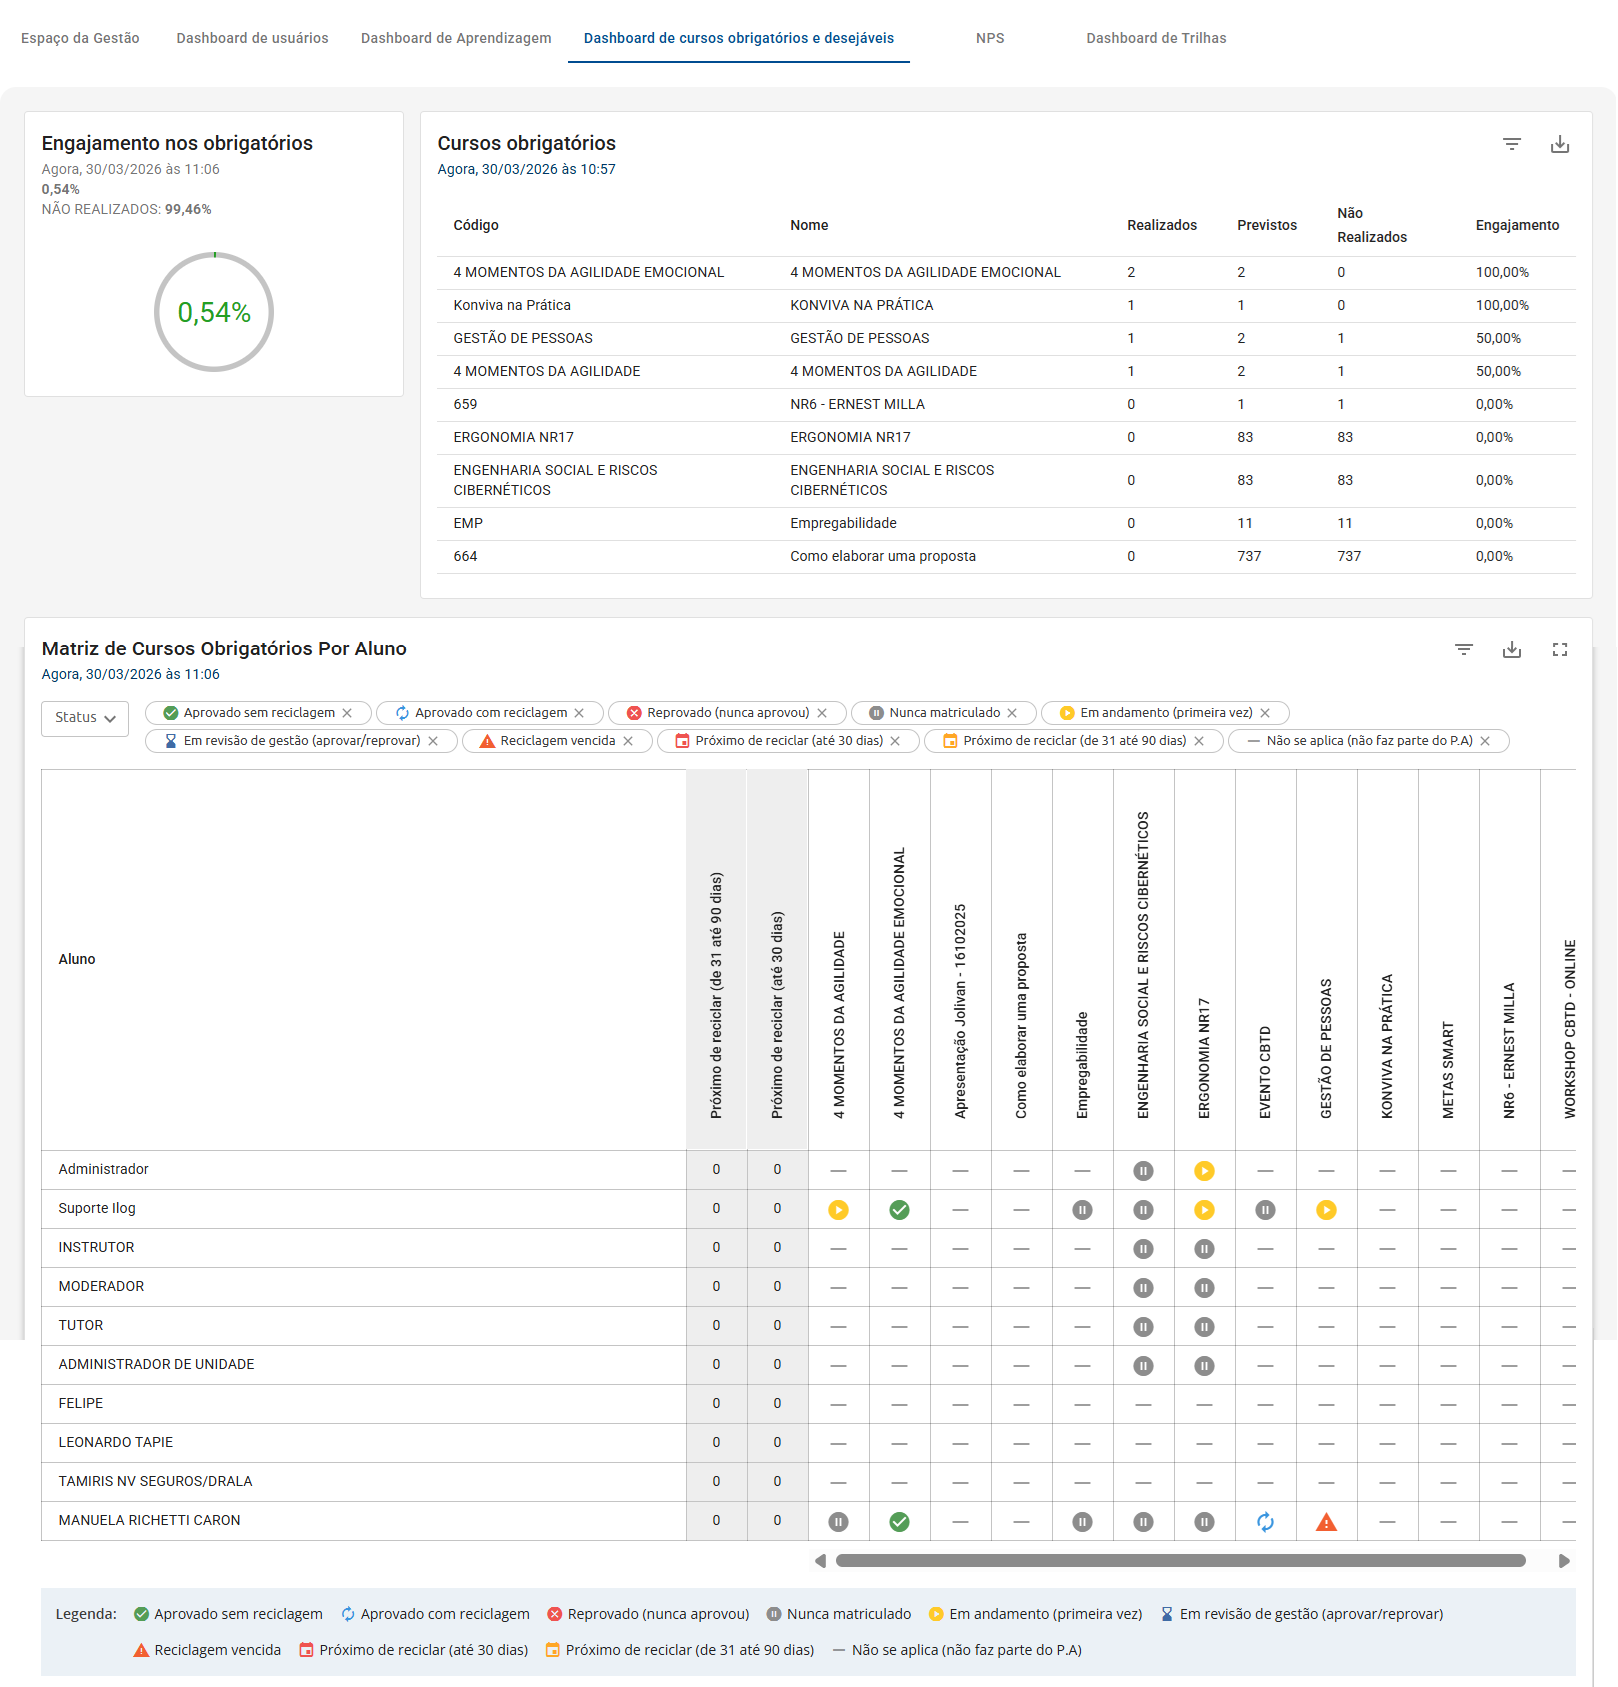This screenshot has width=1618, height=1687.
Task: Click Administrador's Em andamento icon under ERGONOMIA NR17
Action: (x=1205, y=1169)
